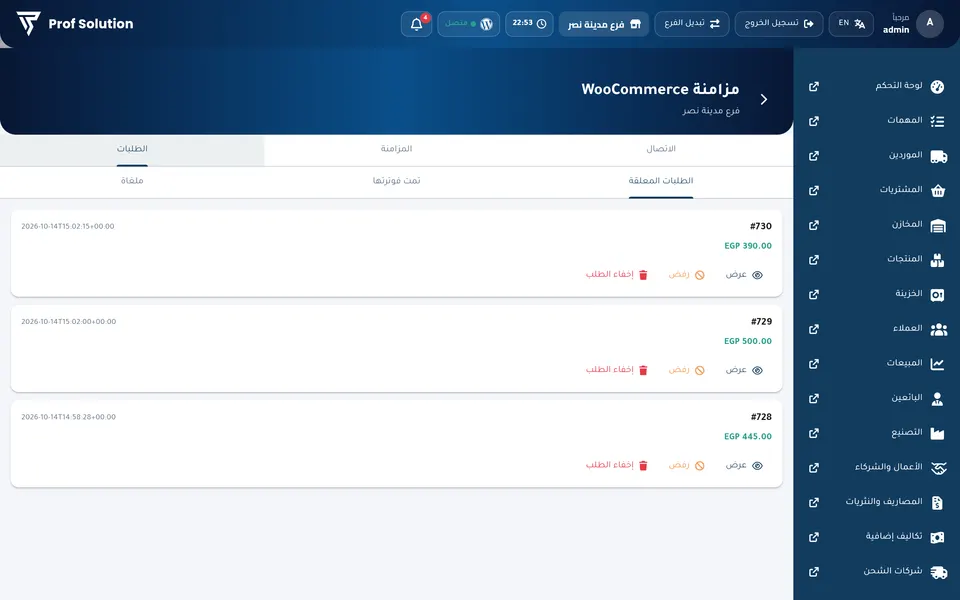Screen dimensions: 960x600
Task: Switch to the الاتصال tab
Action: 661,150
